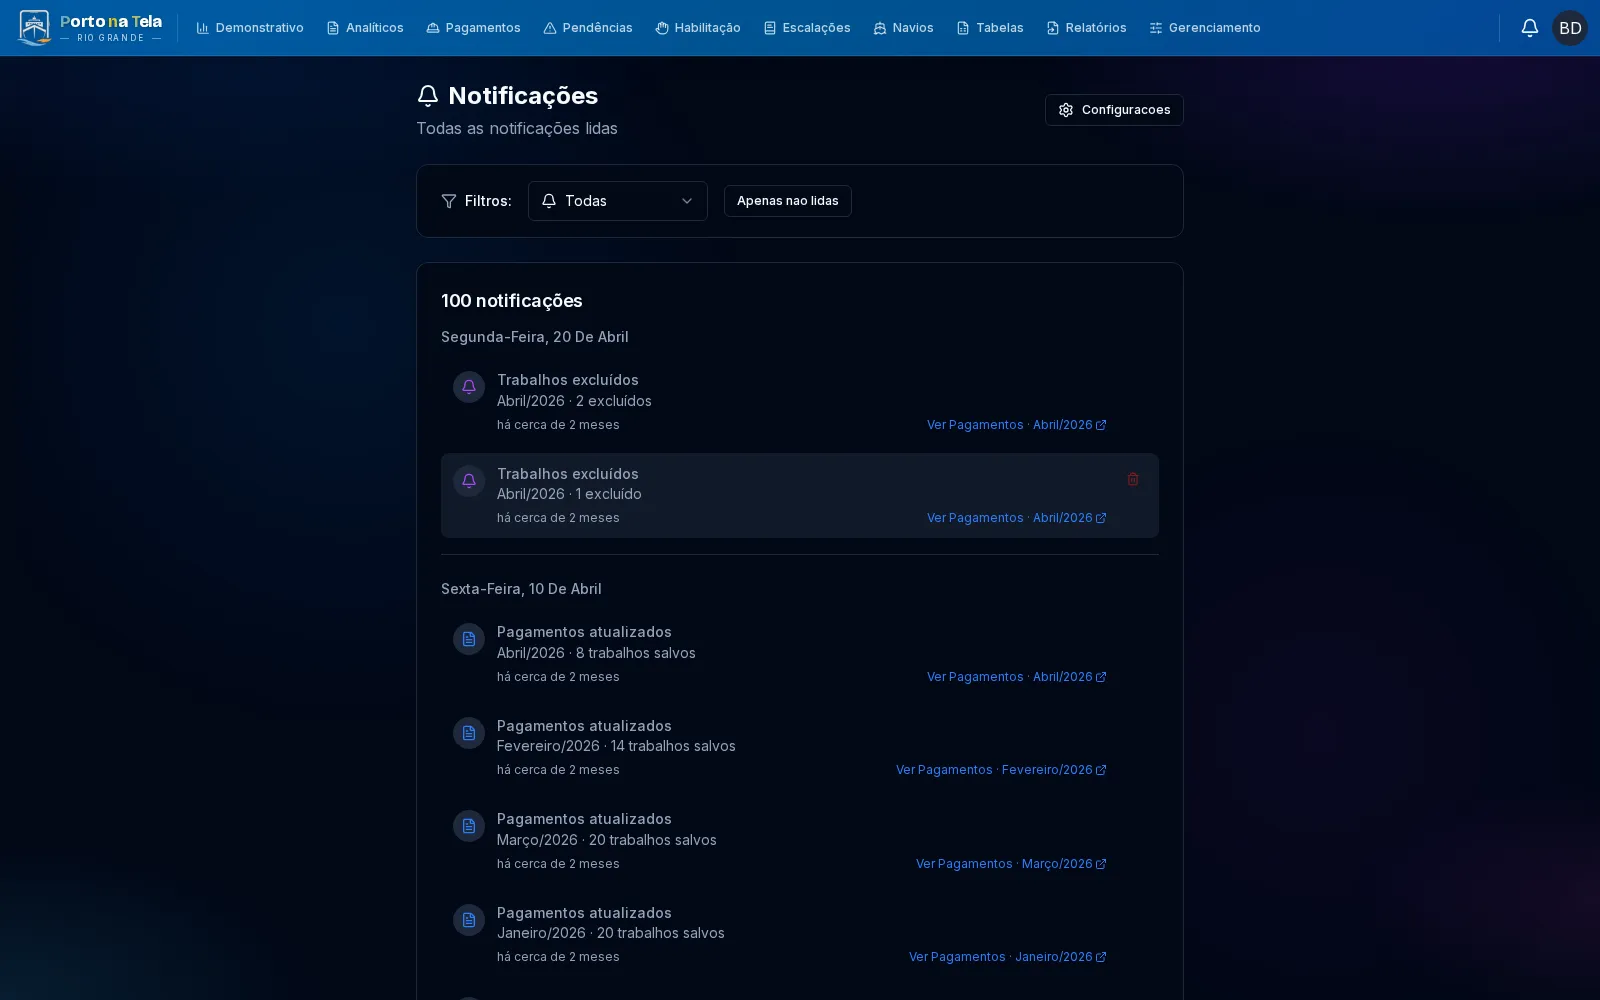Select 'Abril/2026 · 1 excluído' notification text

(569, 494)
